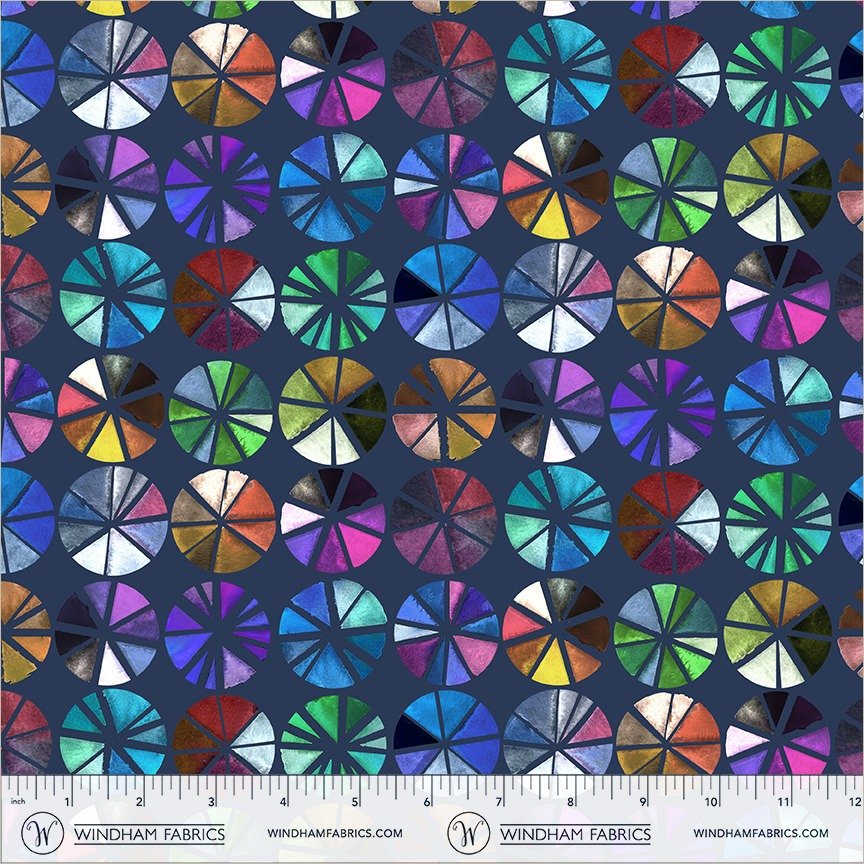The image size is (864, 864).
Task: Click the number 3 ruler marking
Action: click(212, 802)
